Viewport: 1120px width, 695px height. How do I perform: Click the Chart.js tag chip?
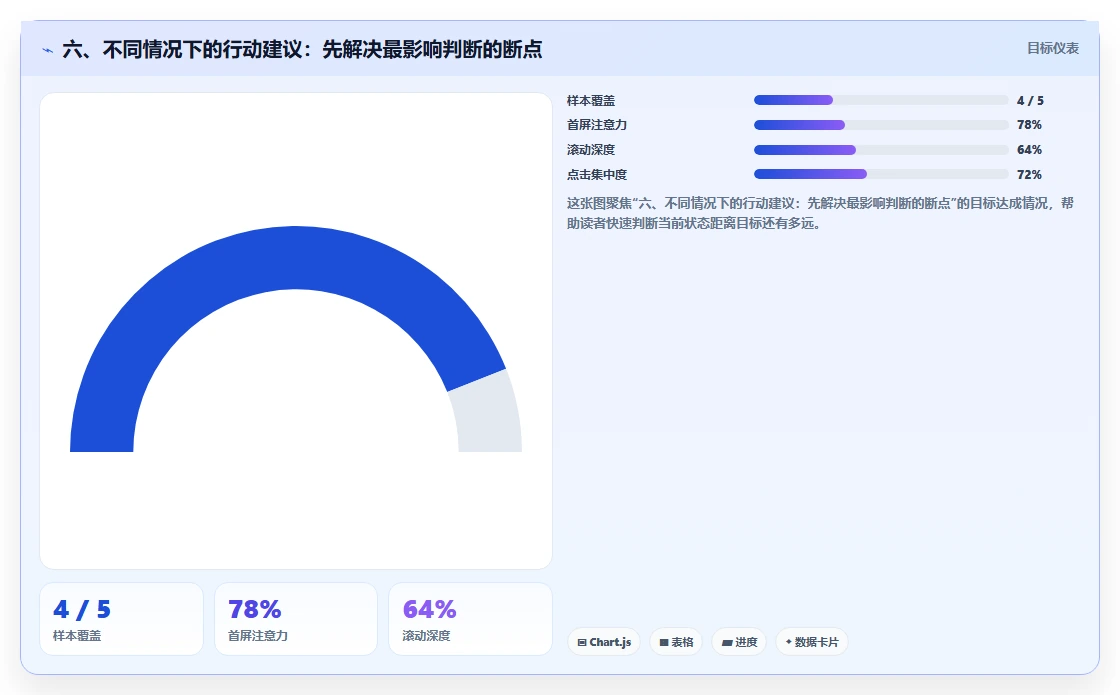tap(604, 642)
